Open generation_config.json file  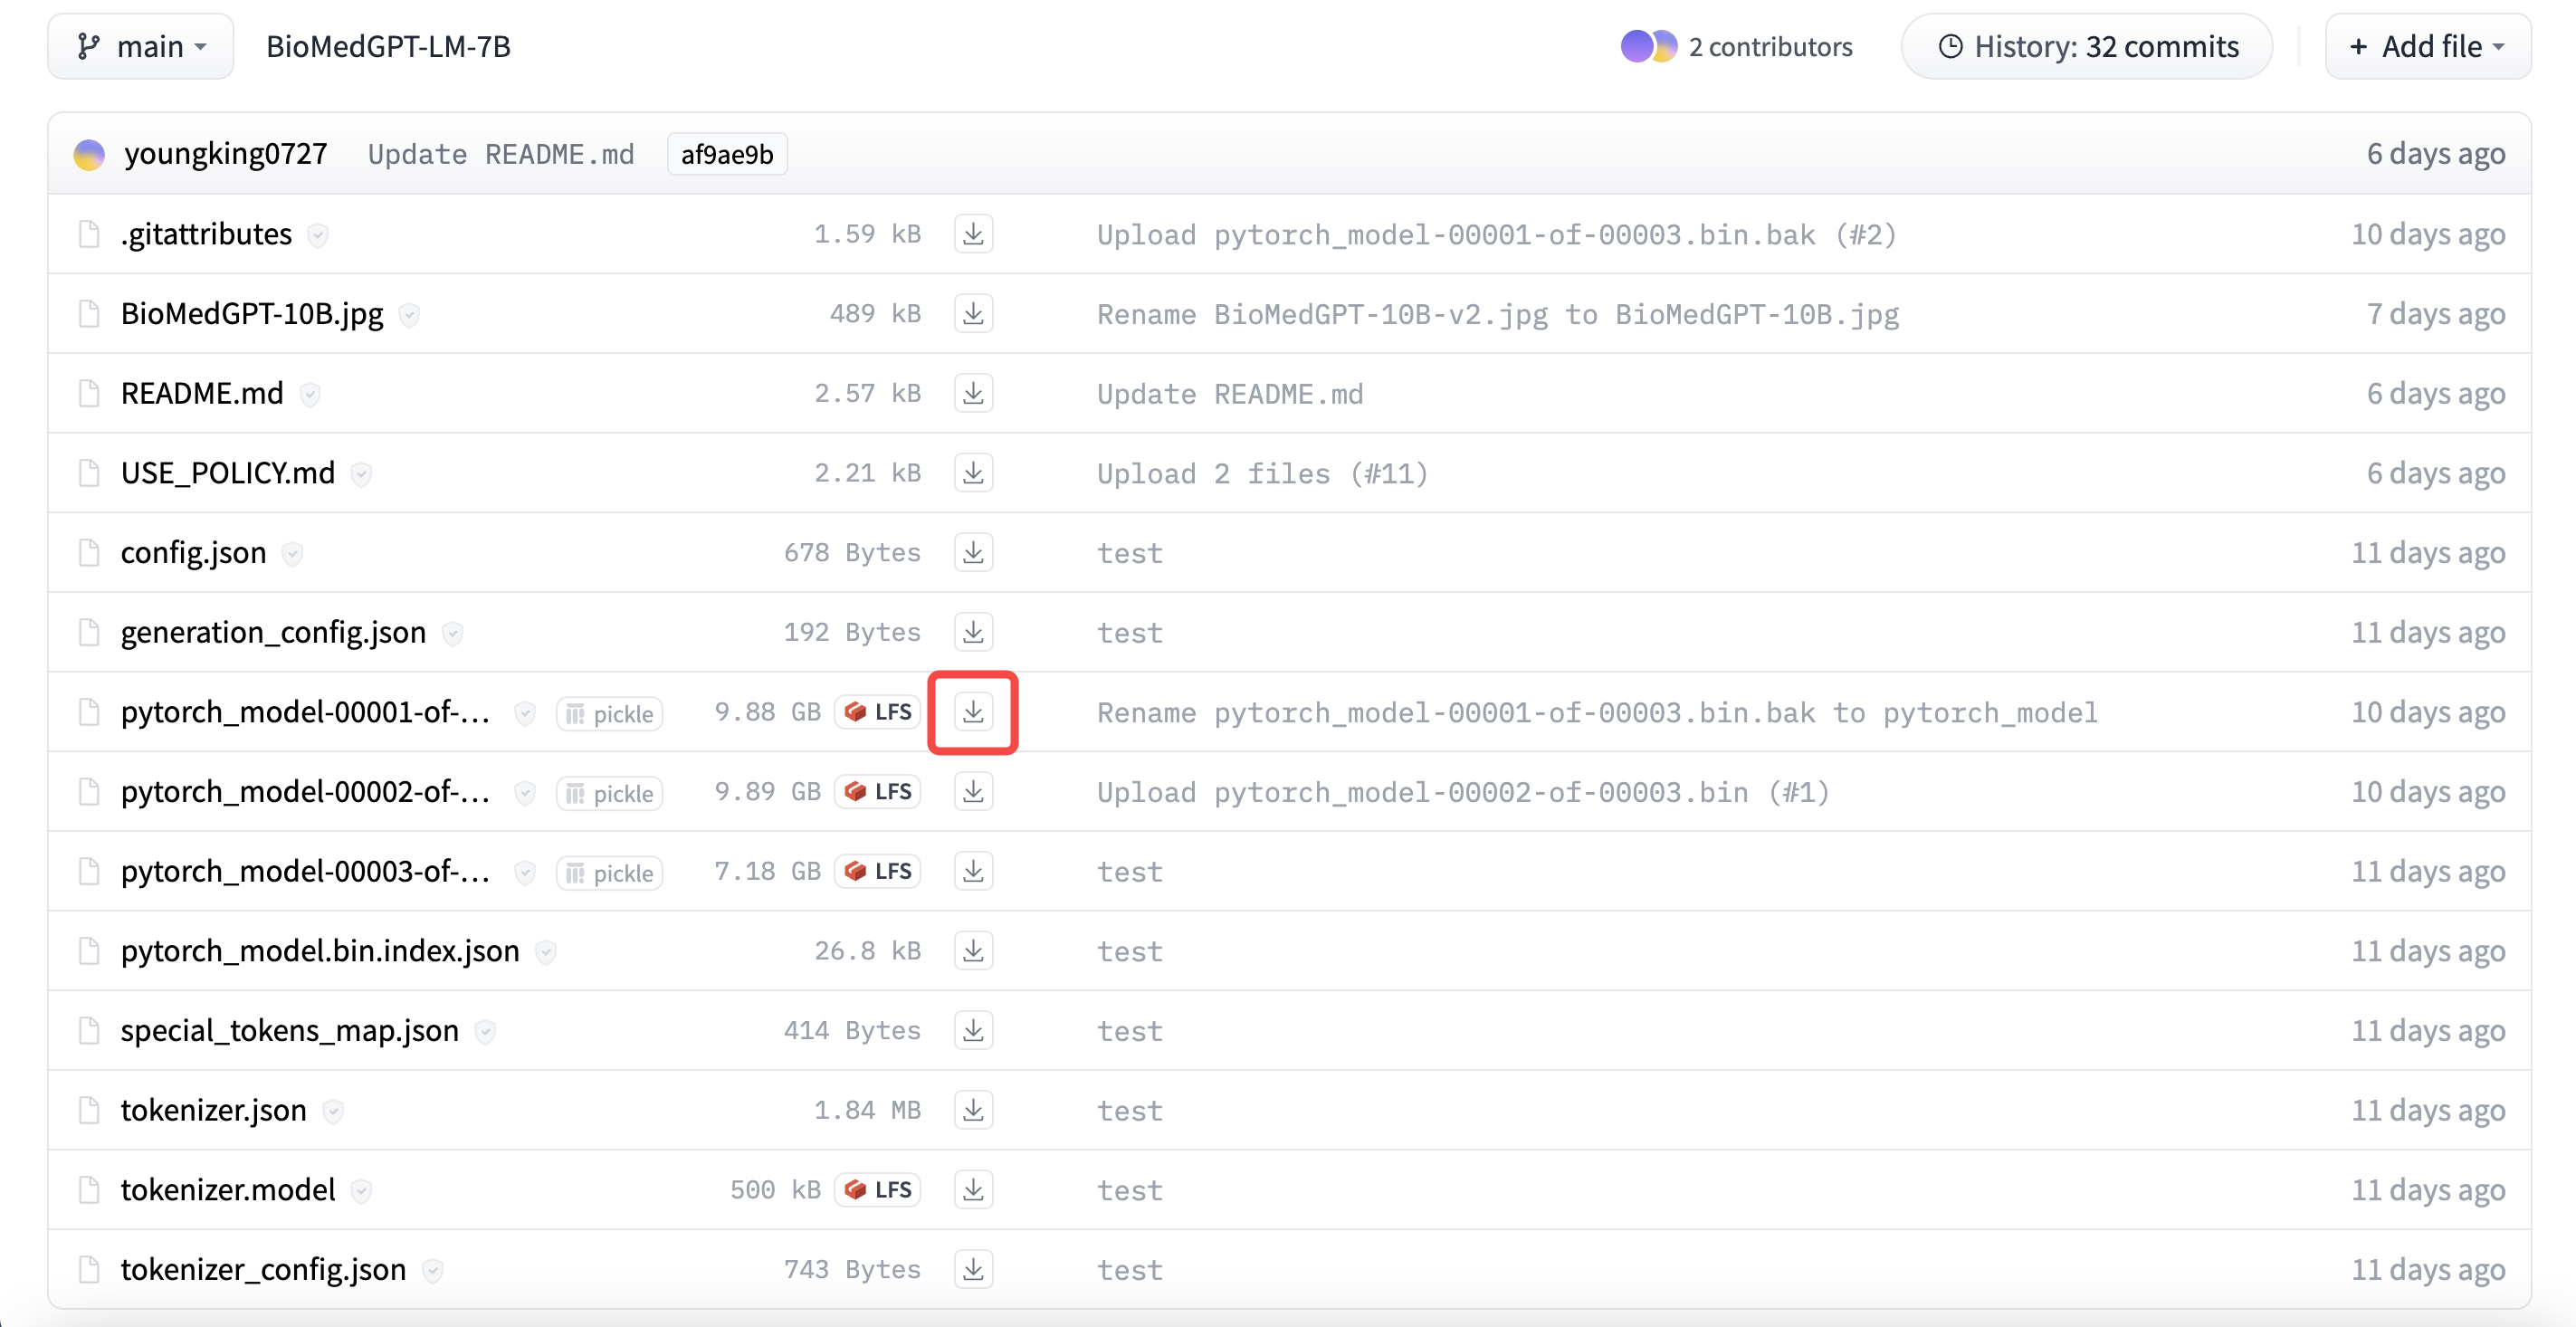[273, 632]
